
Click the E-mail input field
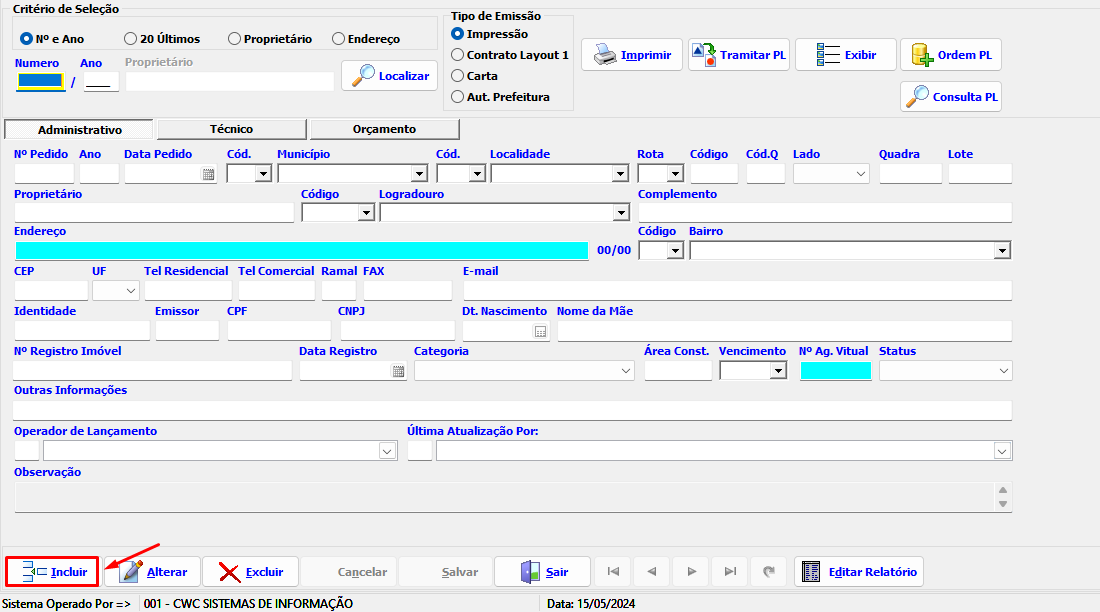[x=737, y=291]
